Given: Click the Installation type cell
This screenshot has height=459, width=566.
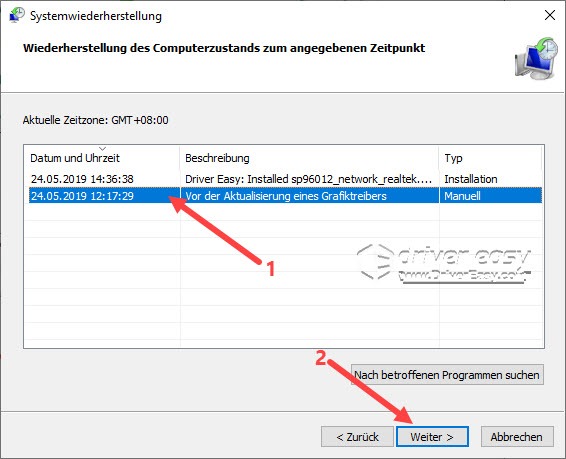Looking at the screenshot, I should tap(471, 179).
